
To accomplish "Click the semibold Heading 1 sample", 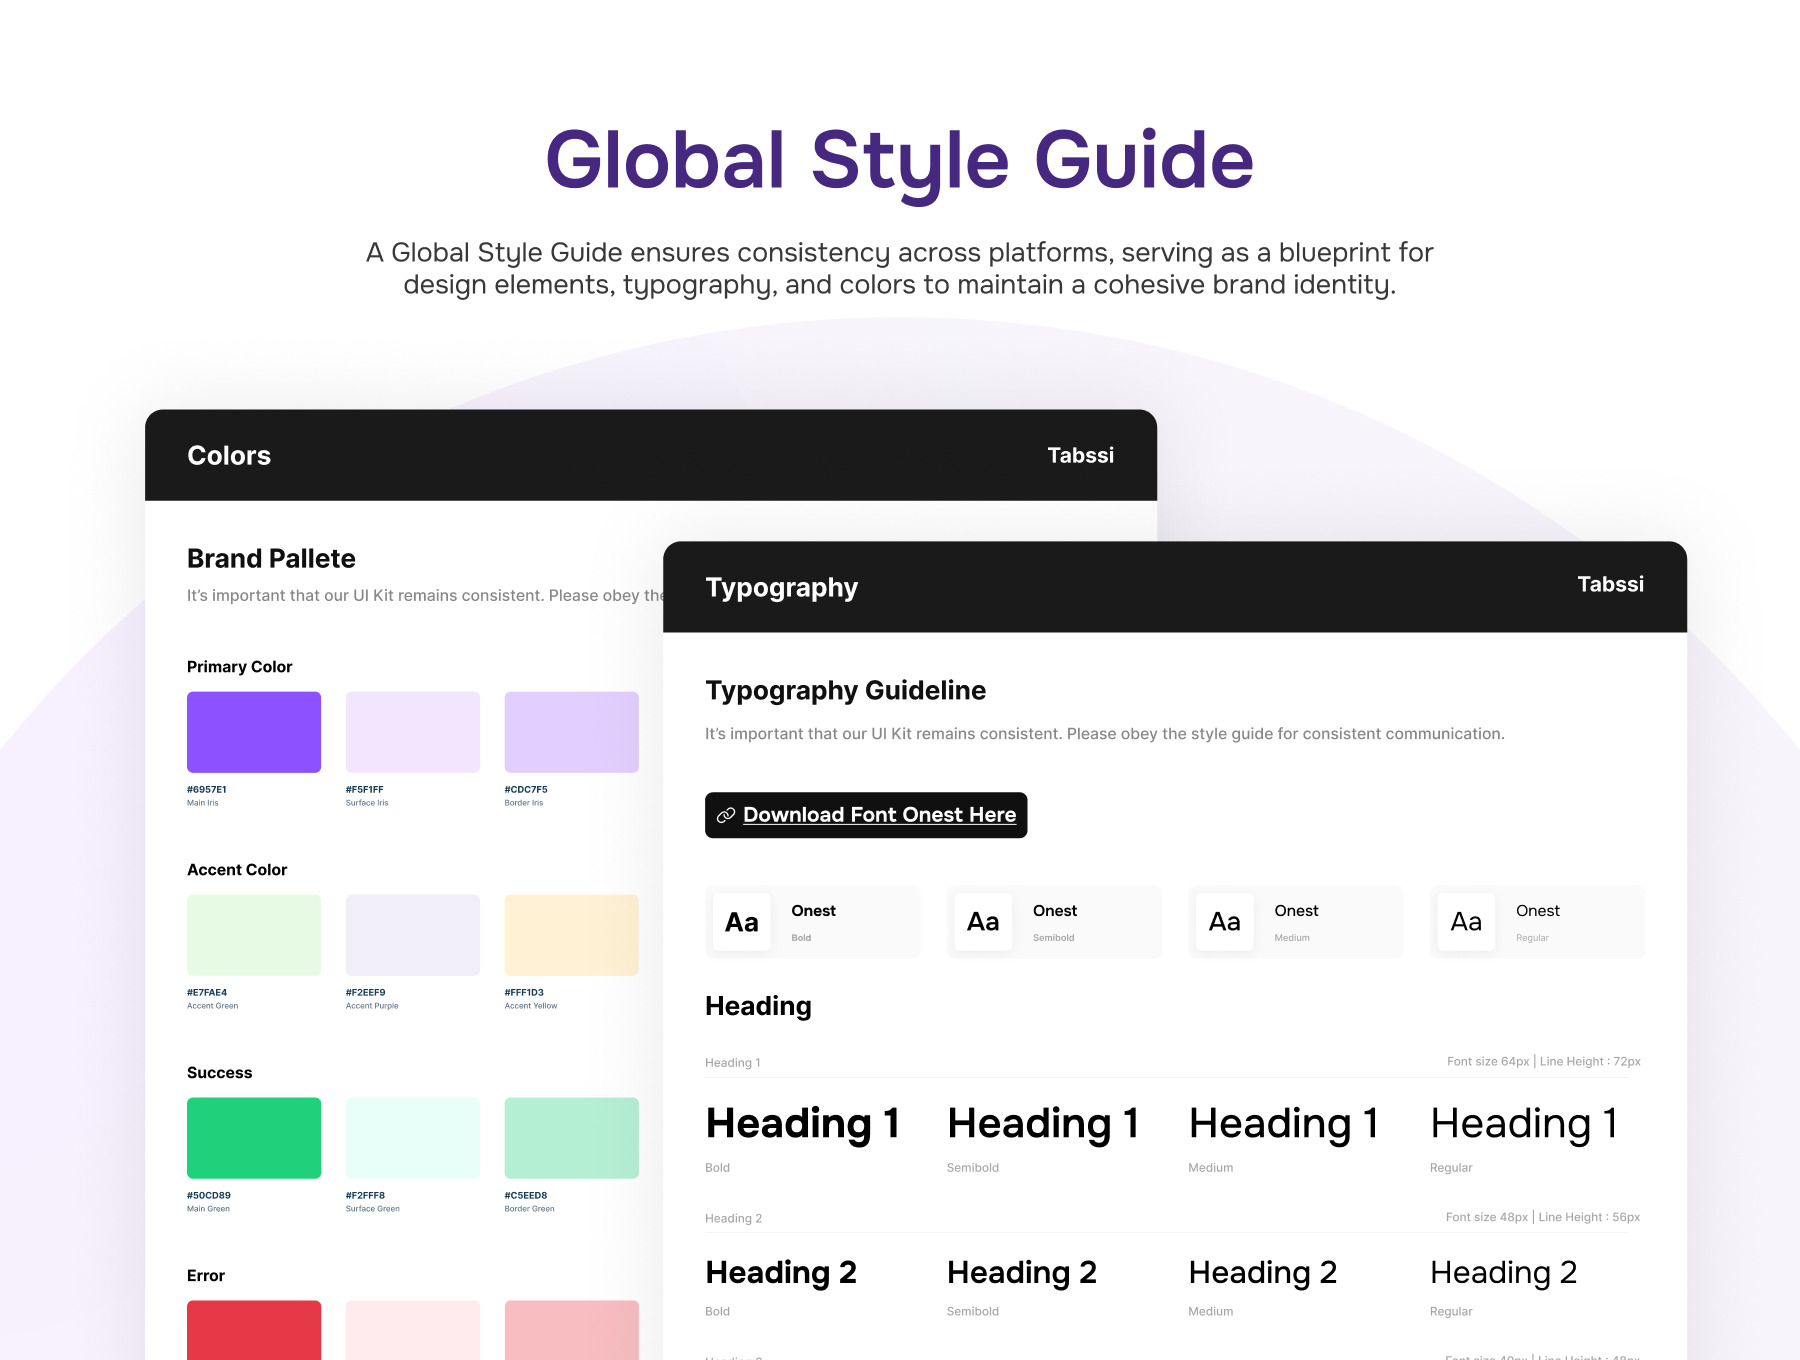I will point(1043,1124).
